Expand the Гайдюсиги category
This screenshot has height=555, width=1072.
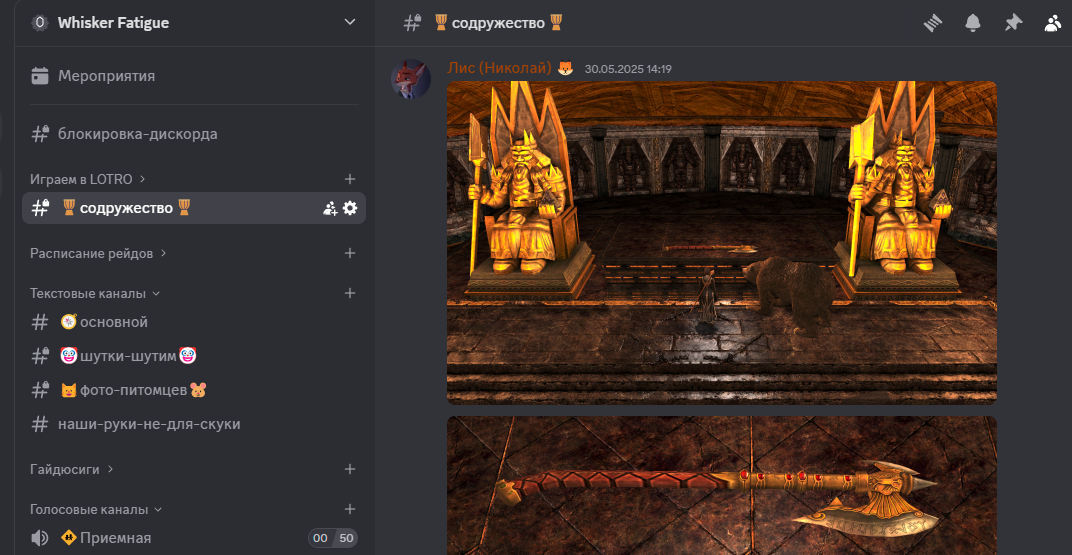pos(72,469)
